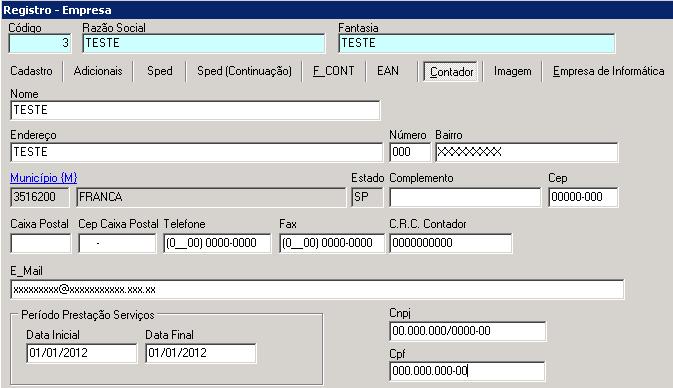Focus the Endereço text field
This screenshot has height=388, width=673.
(196, 152)
